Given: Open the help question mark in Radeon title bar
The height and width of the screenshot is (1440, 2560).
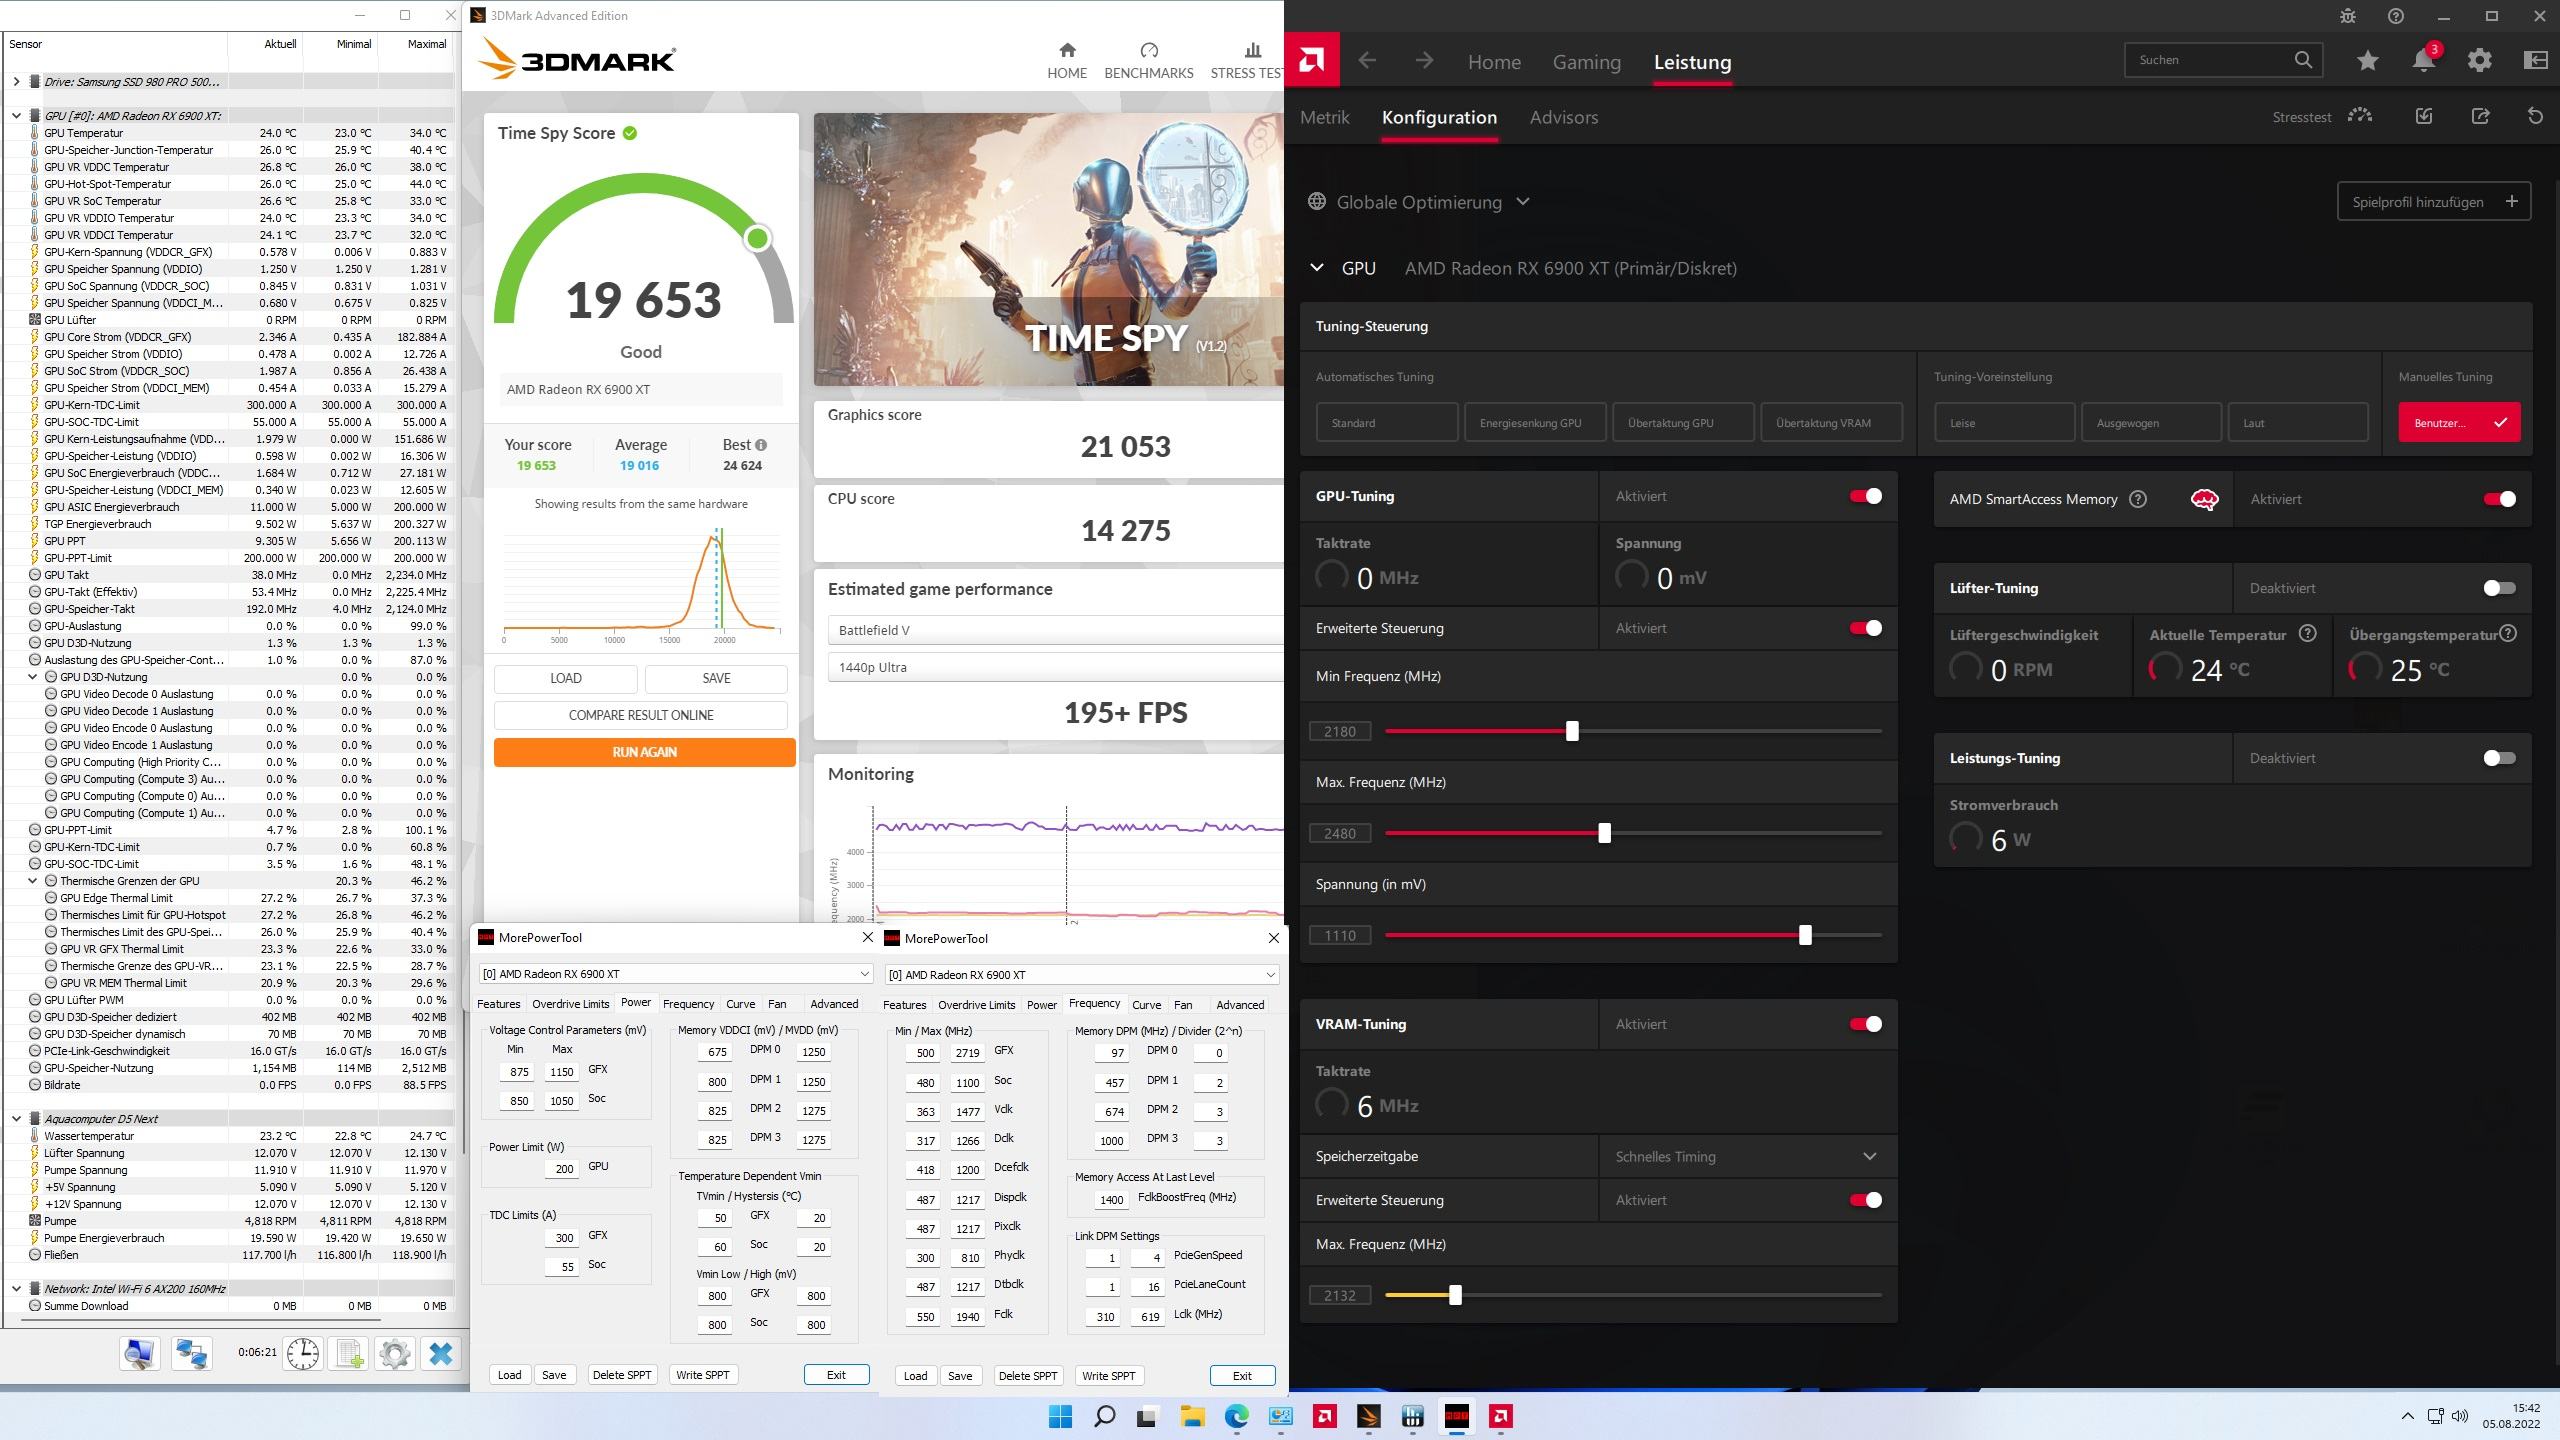Looking at the screenshot, I should (2396, 16).
